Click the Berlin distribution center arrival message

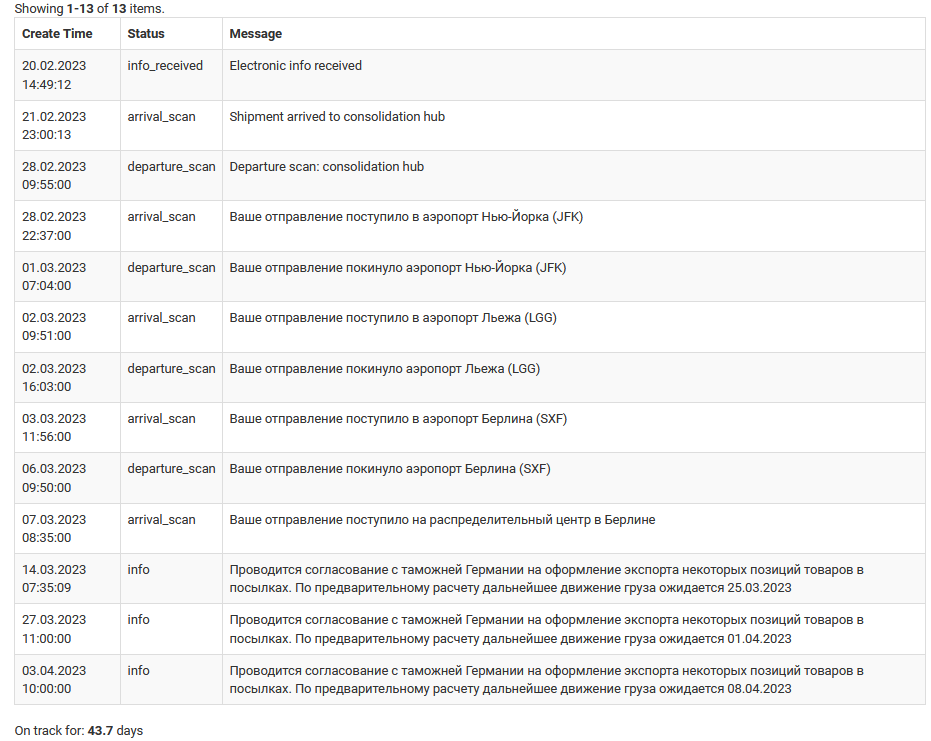coord(442,520)
